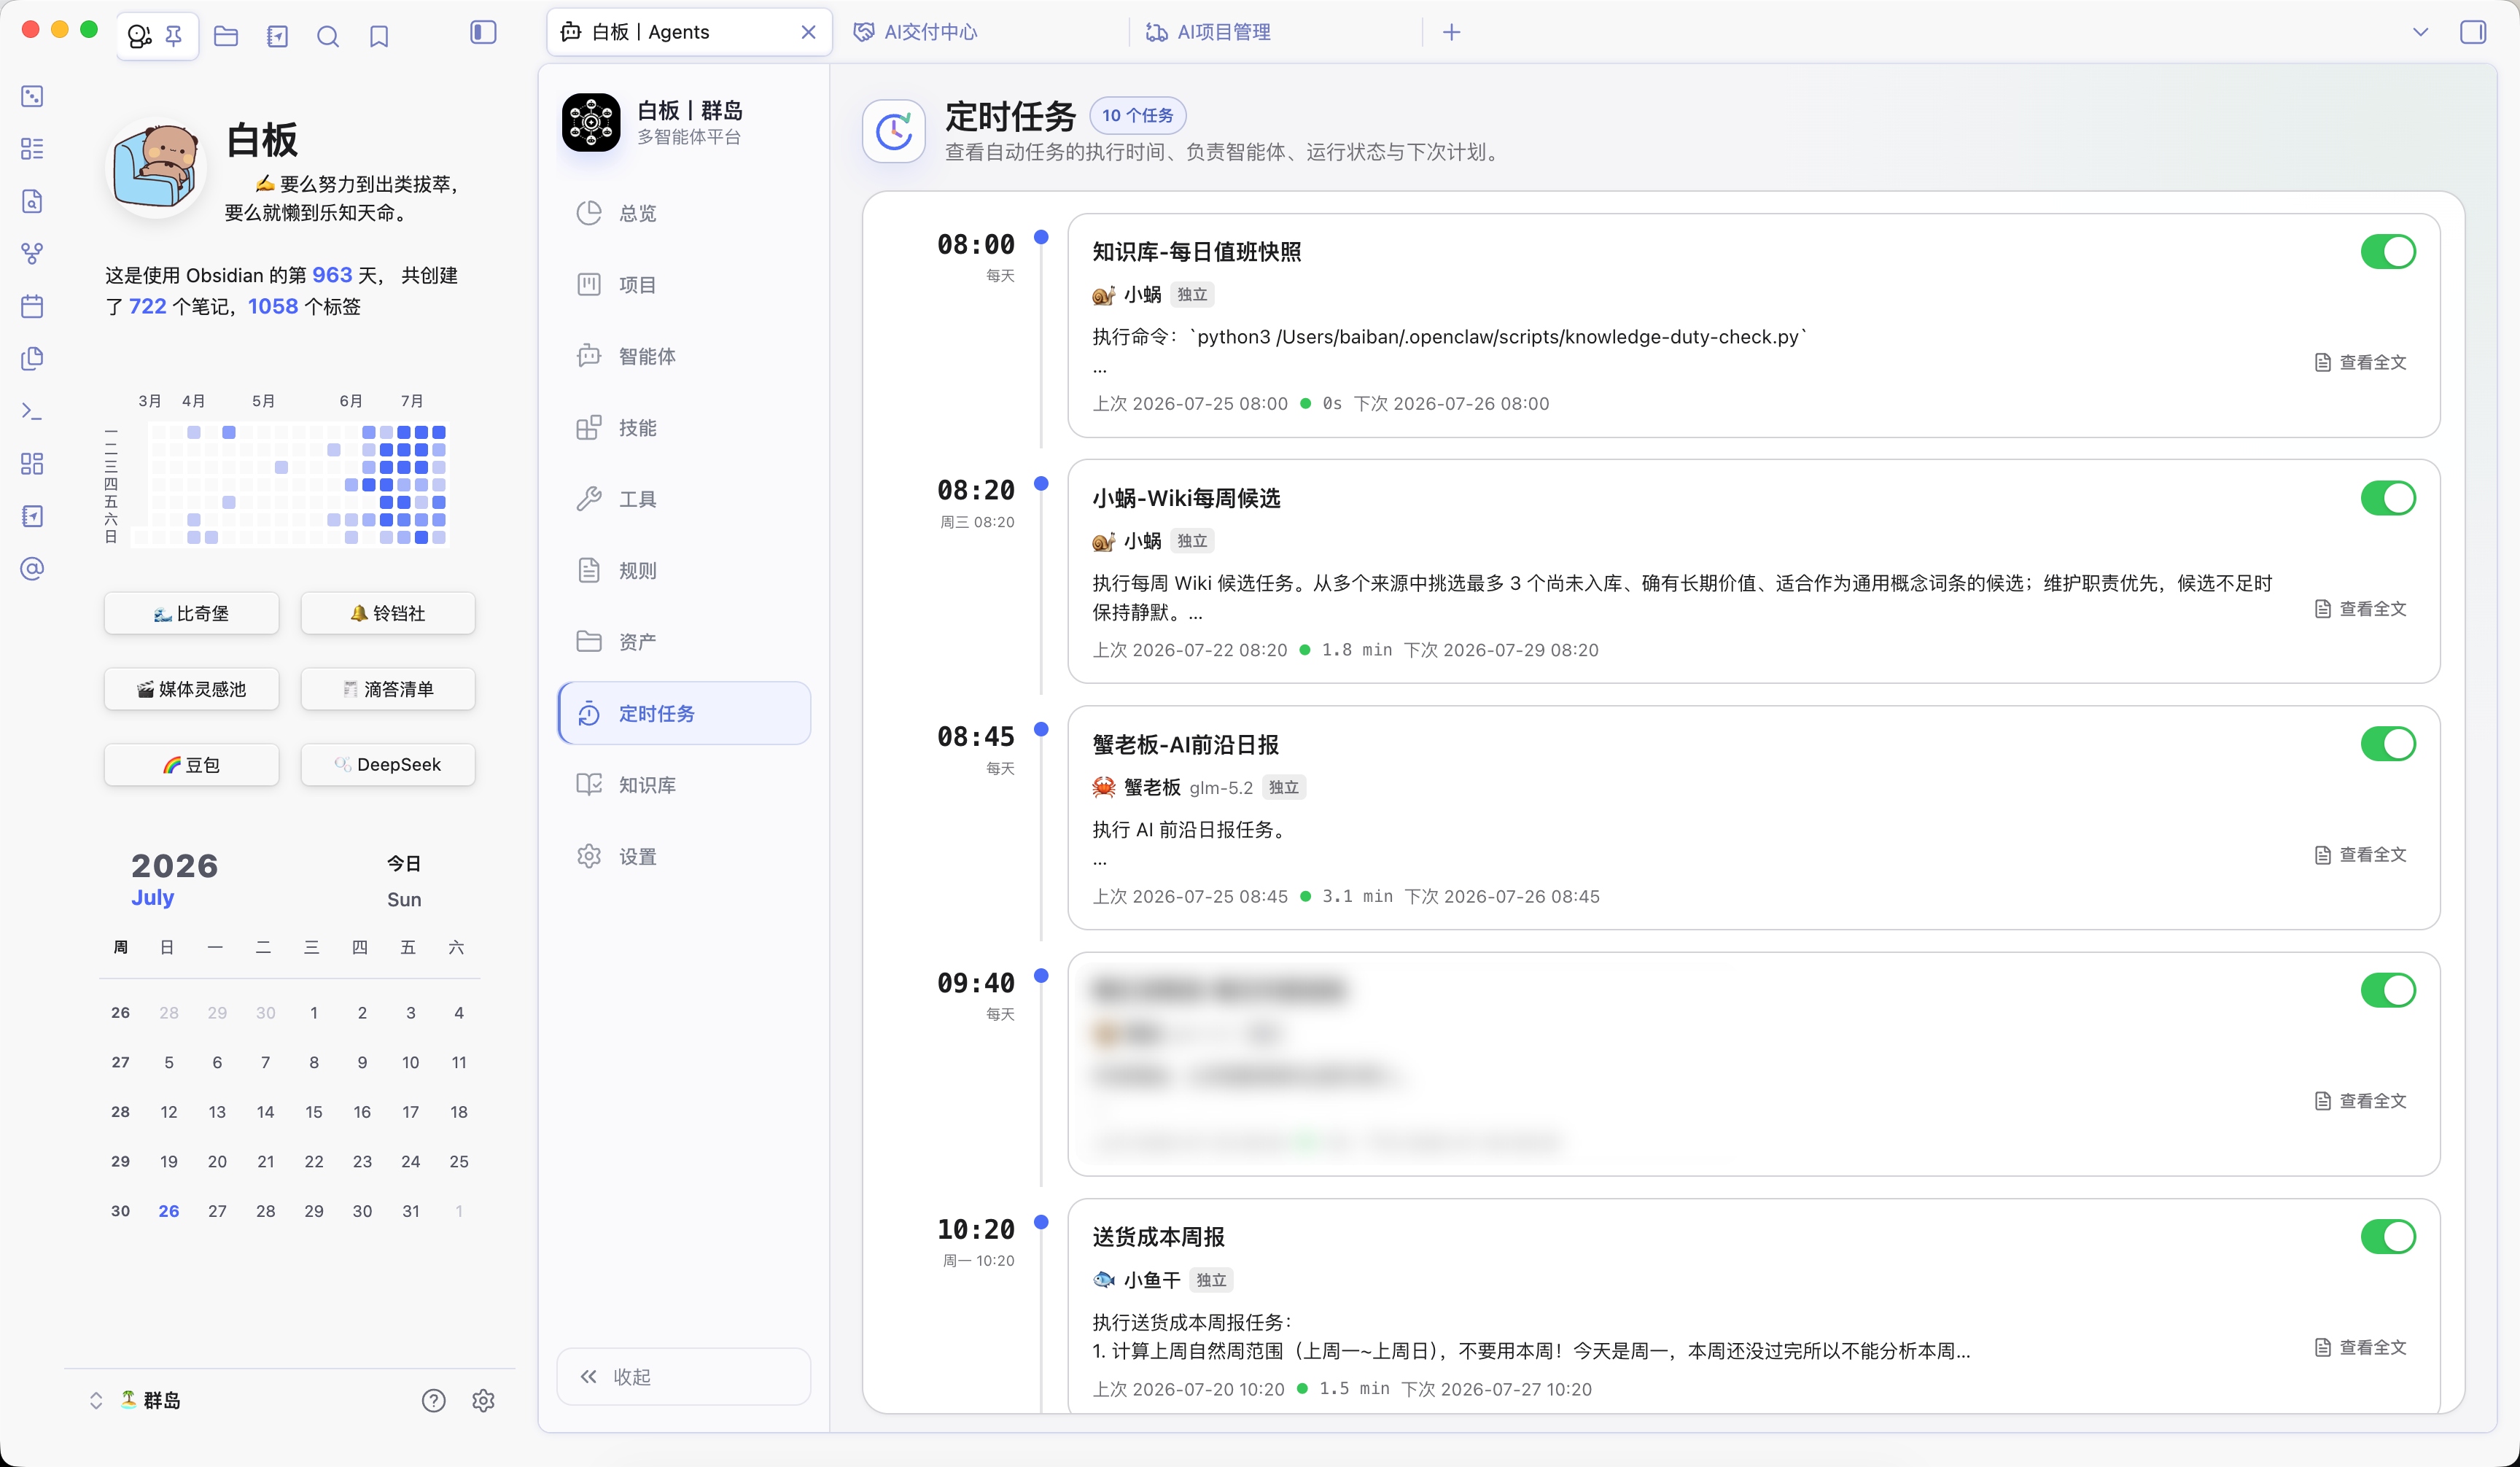Open 技能 in the side menu
This screenshot has height=1467, width=2520.
tap(683, 427)
